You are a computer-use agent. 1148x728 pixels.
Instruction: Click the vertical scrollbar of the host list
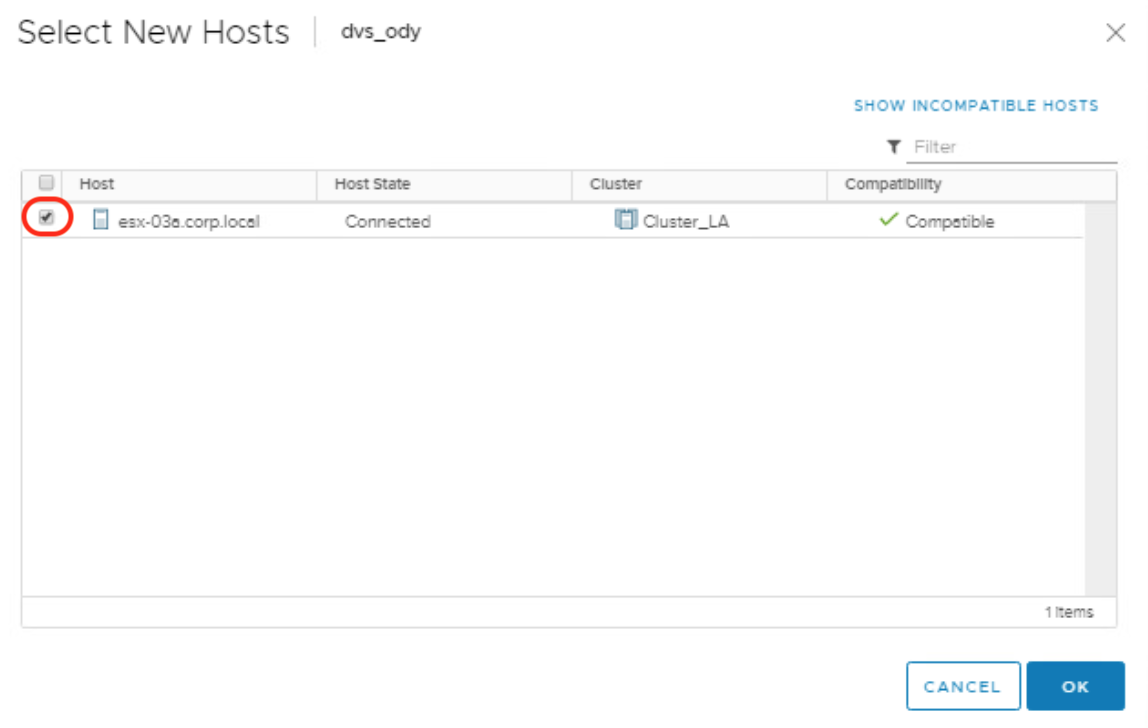[1100, 399]
